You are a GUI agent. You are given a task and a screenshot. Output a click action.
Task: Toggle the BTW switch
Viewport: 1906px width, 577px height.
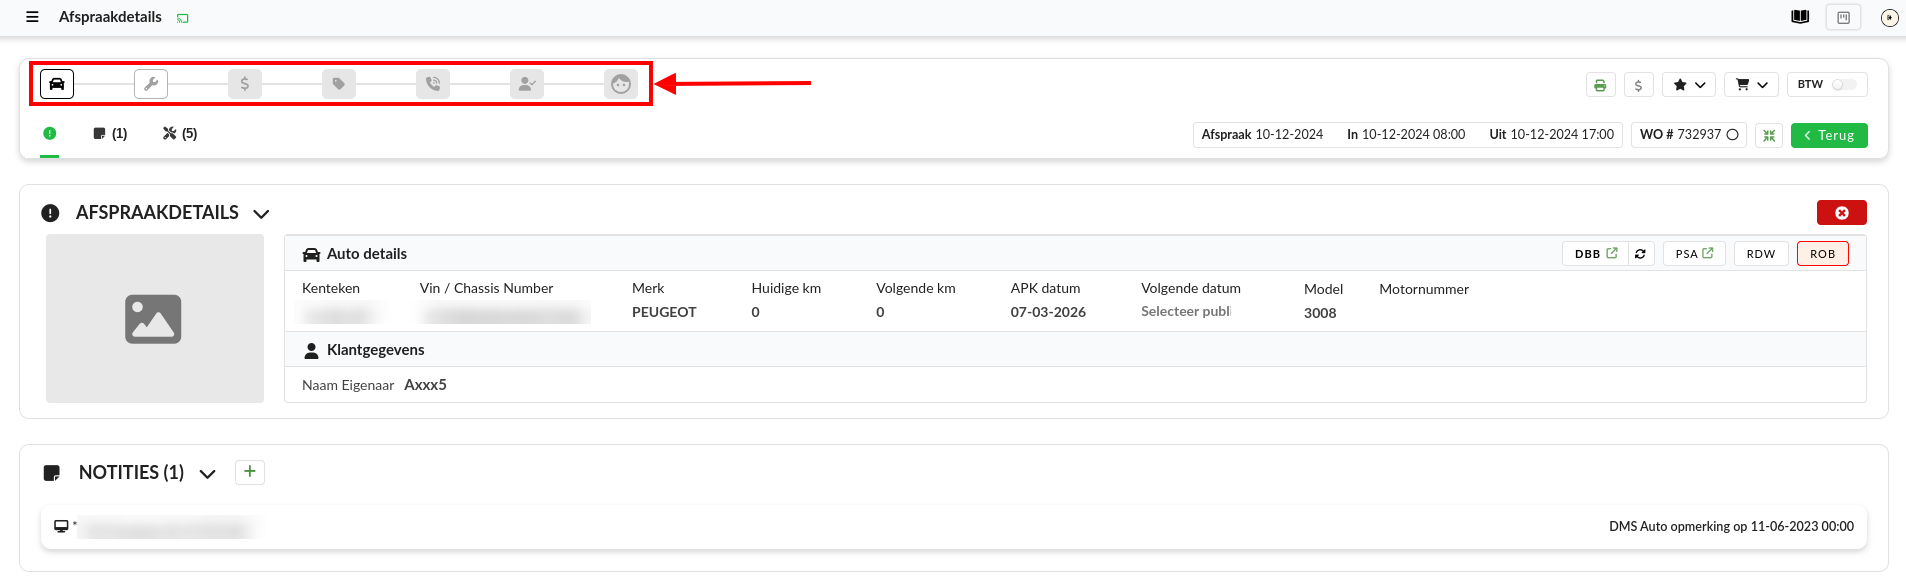(1843, 85)
